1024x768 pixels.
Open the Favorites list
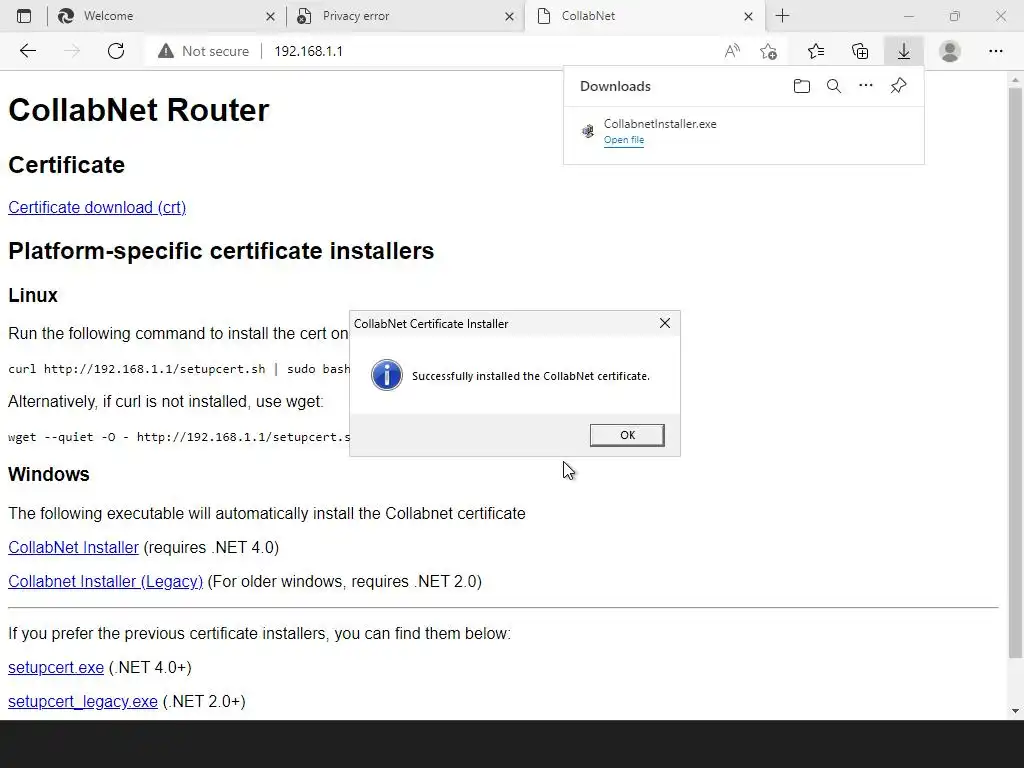click(x=816, y=51)
